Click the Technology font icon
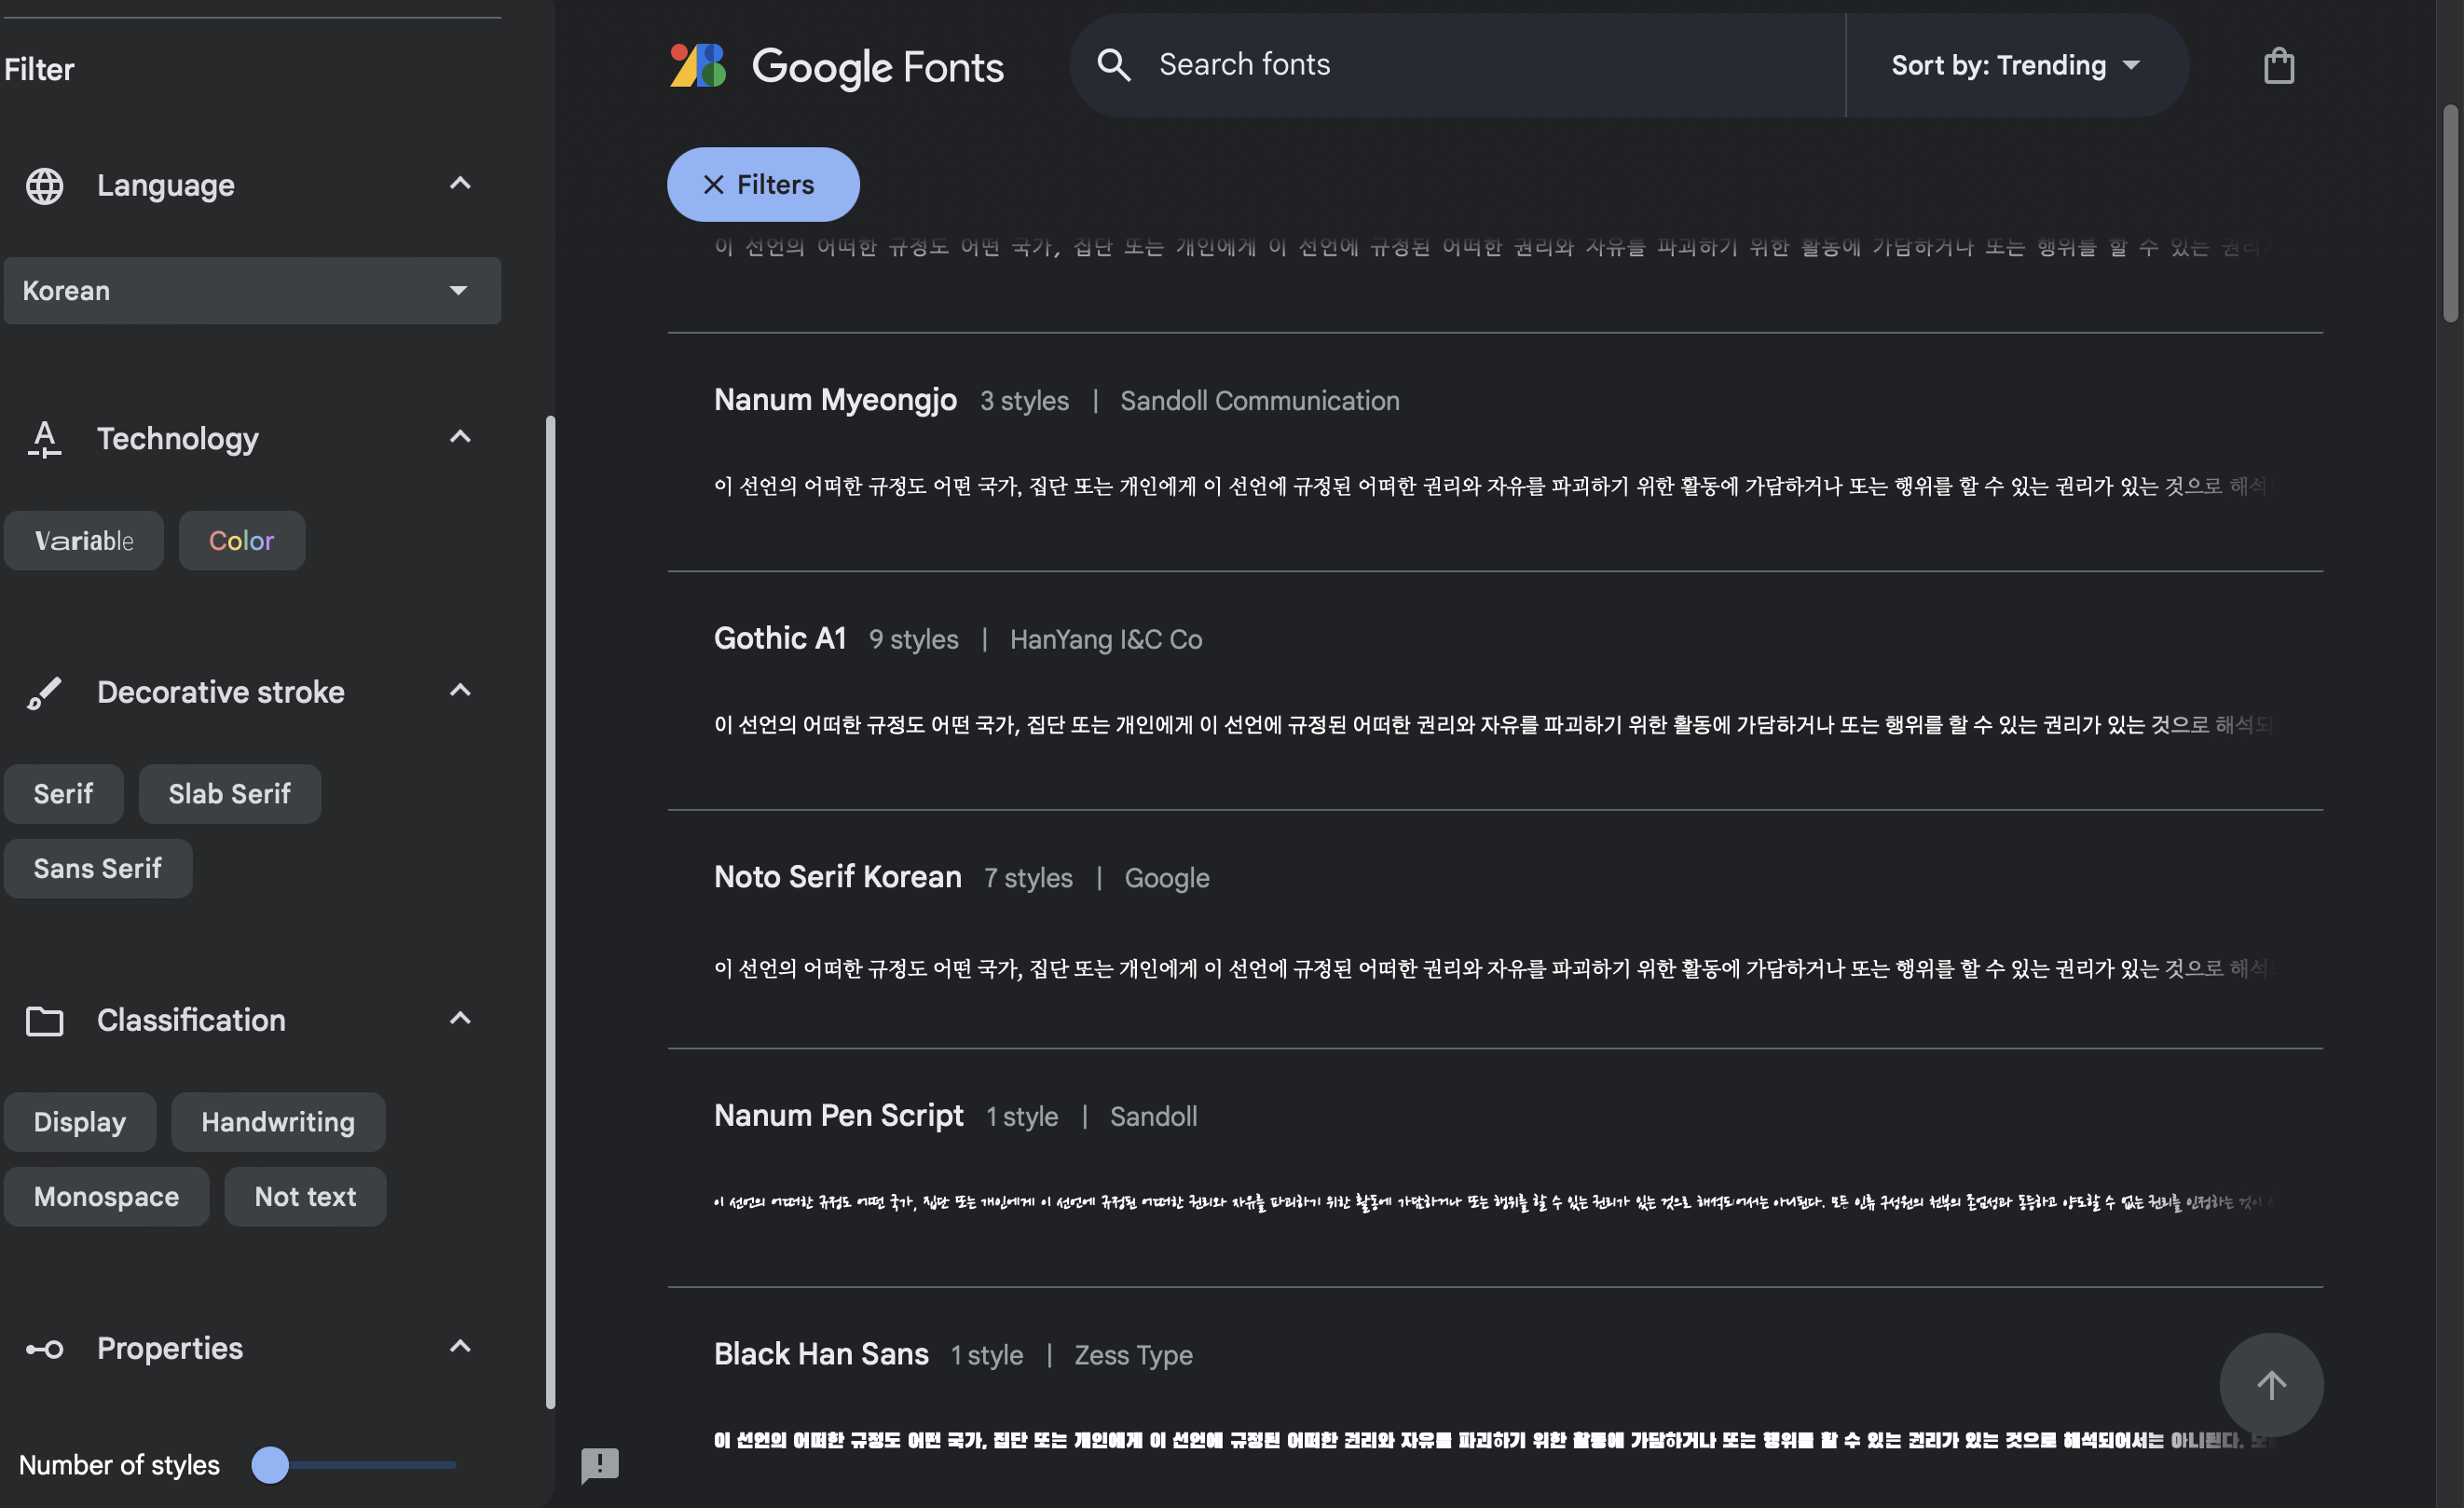Image resolution: width=2464 pixels, height=1508 pixels. pyautogui.click(x=44, y=438)
